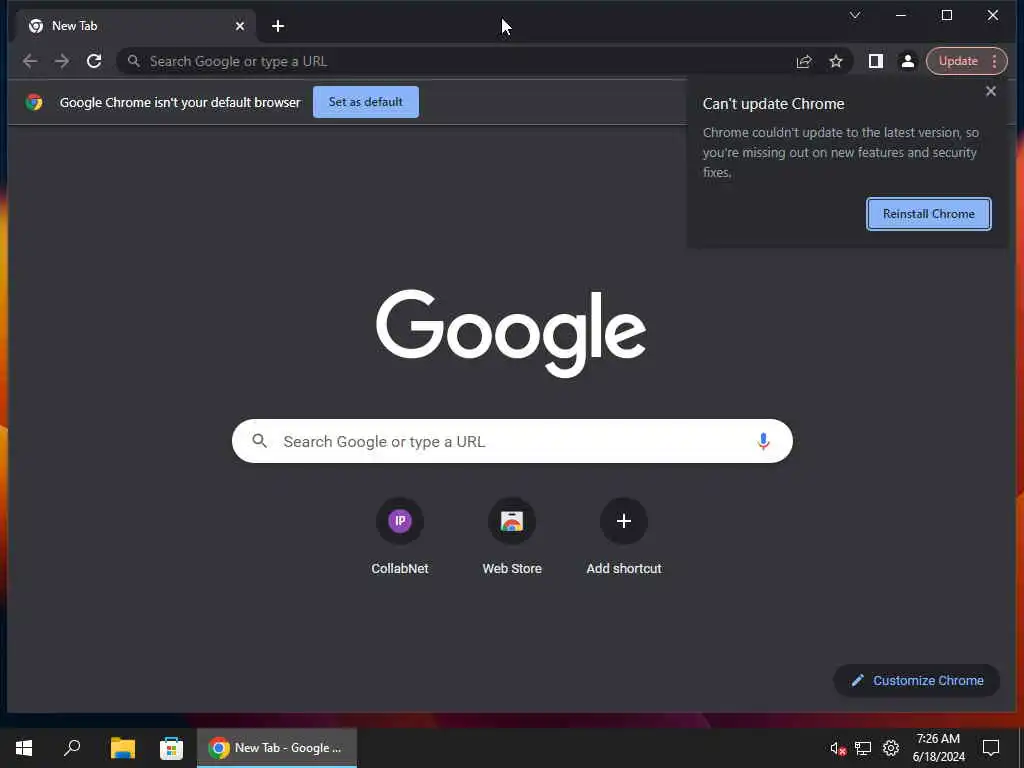Click the Google logo

[x=511, y=333]
